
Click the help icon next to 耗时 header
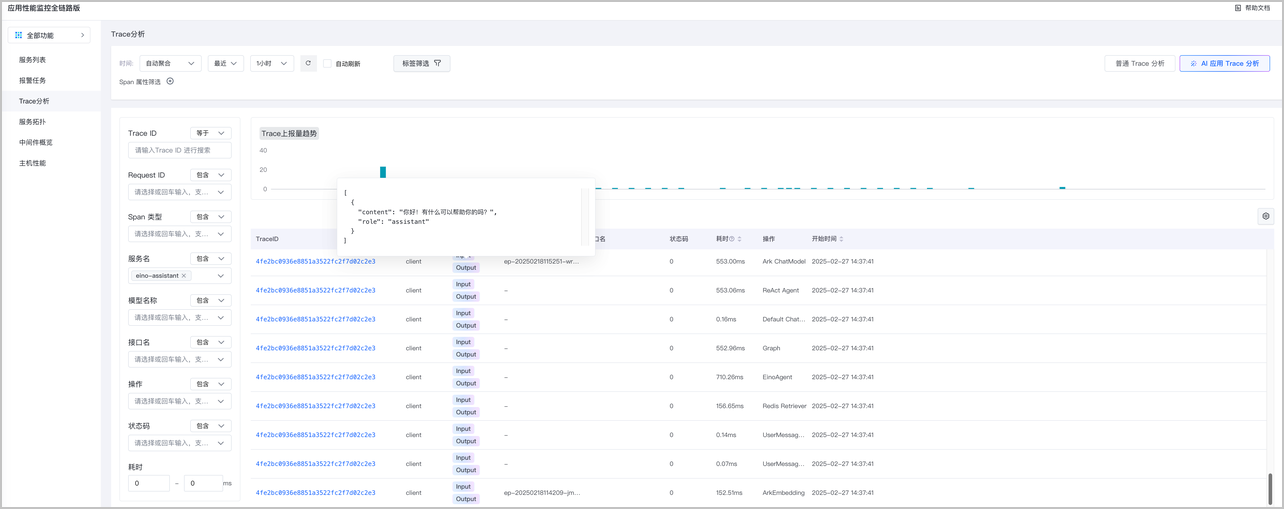732,239
